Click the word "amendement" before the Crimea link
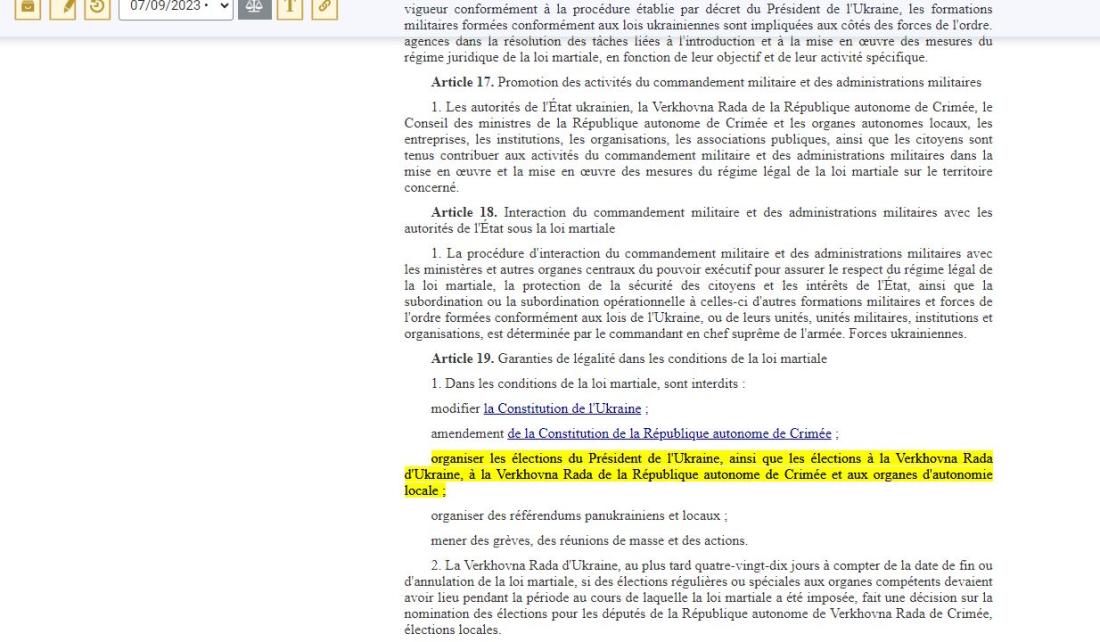1100x642 pixels. [x=467, y=434]
